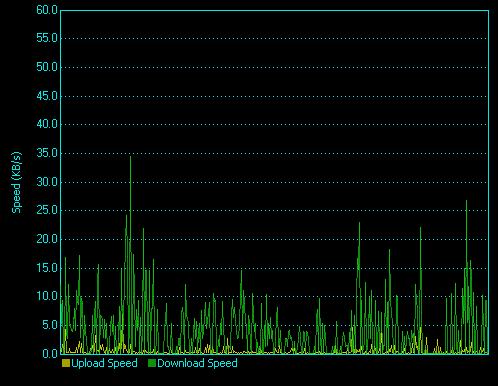Click the 15.0 y-axis label
Image resolution: width=498 pixels, height=386 pixels.
[x=47, y=268]
